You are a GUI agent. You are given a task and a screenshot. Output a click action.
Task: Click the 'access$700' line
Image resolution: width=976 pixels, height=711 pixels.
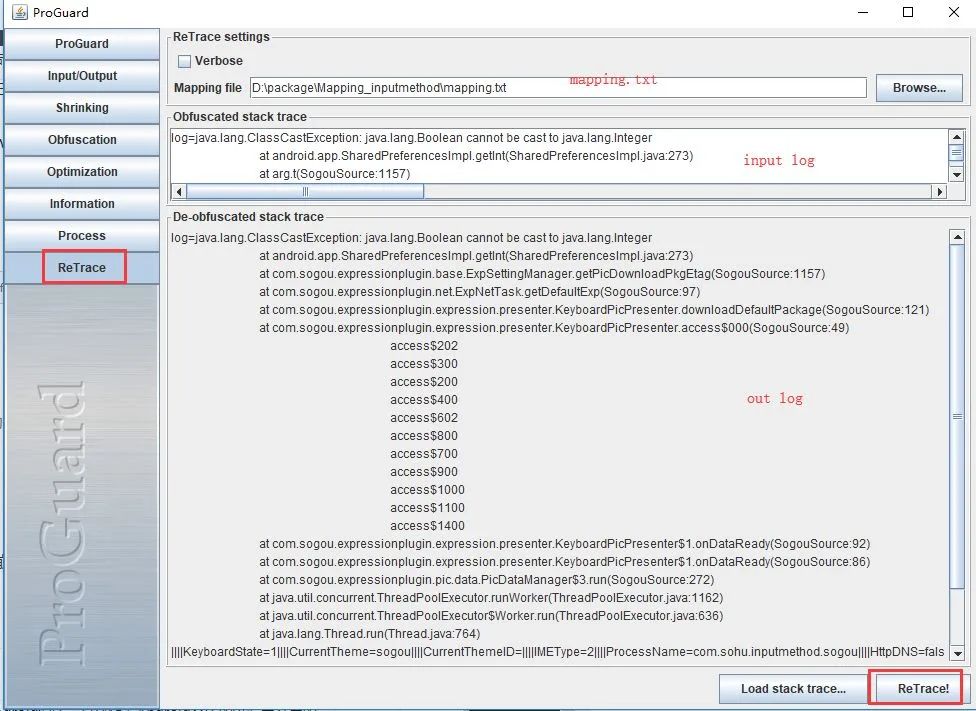coord(424,454)
